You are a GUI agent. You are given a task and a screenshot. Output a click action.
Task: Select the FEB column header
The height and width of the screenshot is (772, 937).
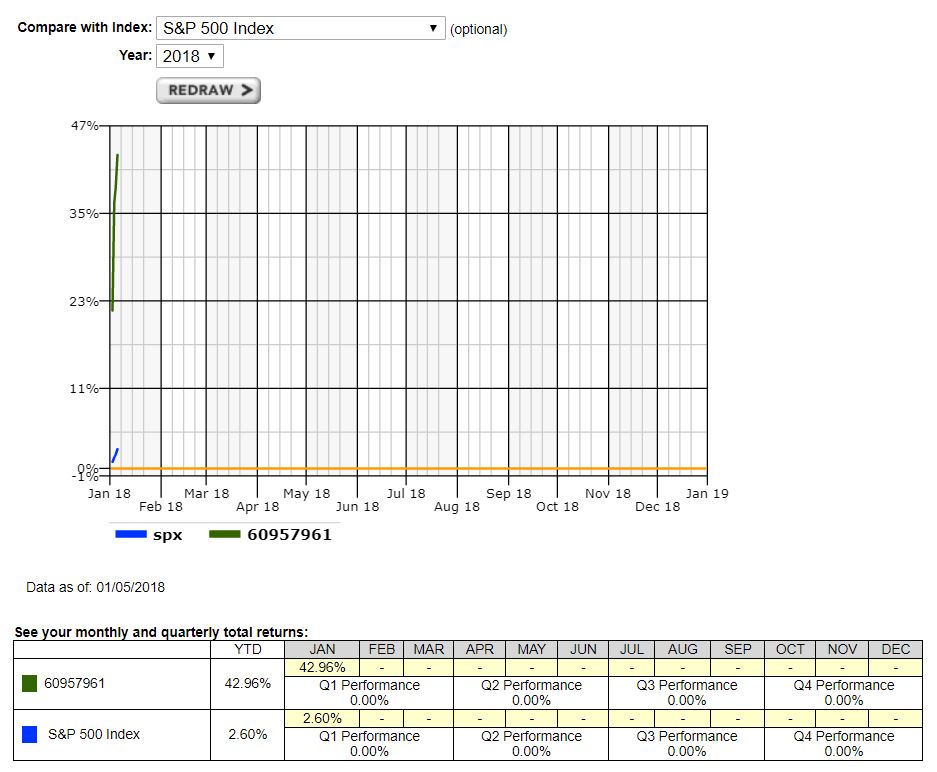point(381,650)
